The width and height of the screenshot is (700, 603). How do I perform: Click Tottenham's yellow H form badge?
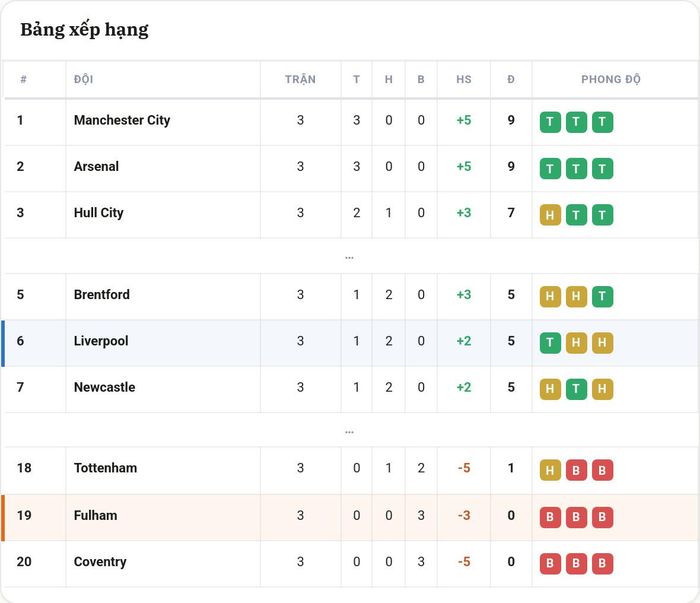click(550, 470)
